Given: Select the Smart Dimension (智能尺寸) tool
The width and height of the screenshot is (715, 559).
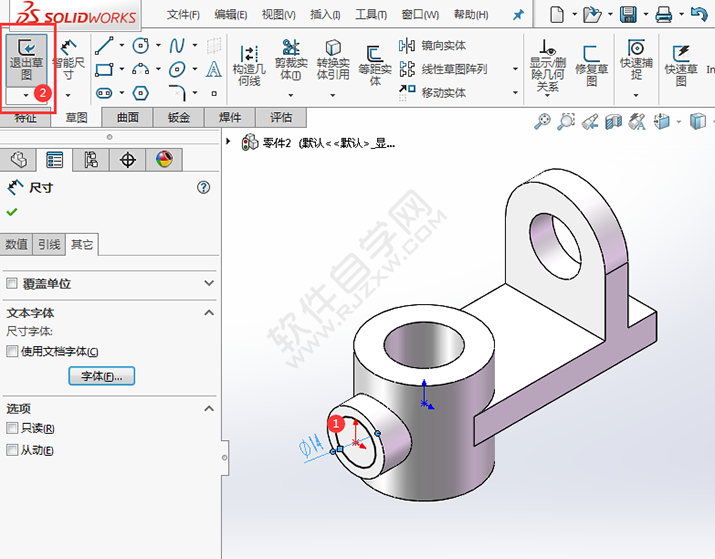Looking at the screenshot, I should click(68, 61).
